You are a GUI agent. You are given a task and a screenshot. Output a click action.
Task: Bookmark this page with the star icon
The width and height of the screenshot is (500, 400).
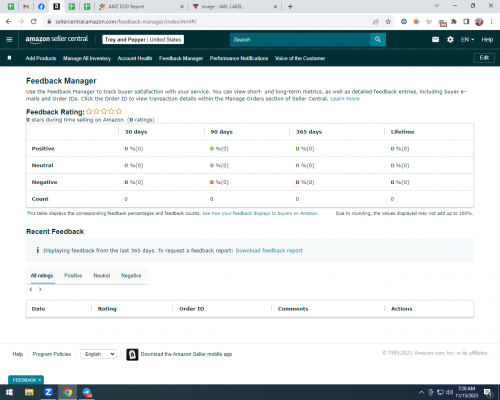tap(388, 22)
